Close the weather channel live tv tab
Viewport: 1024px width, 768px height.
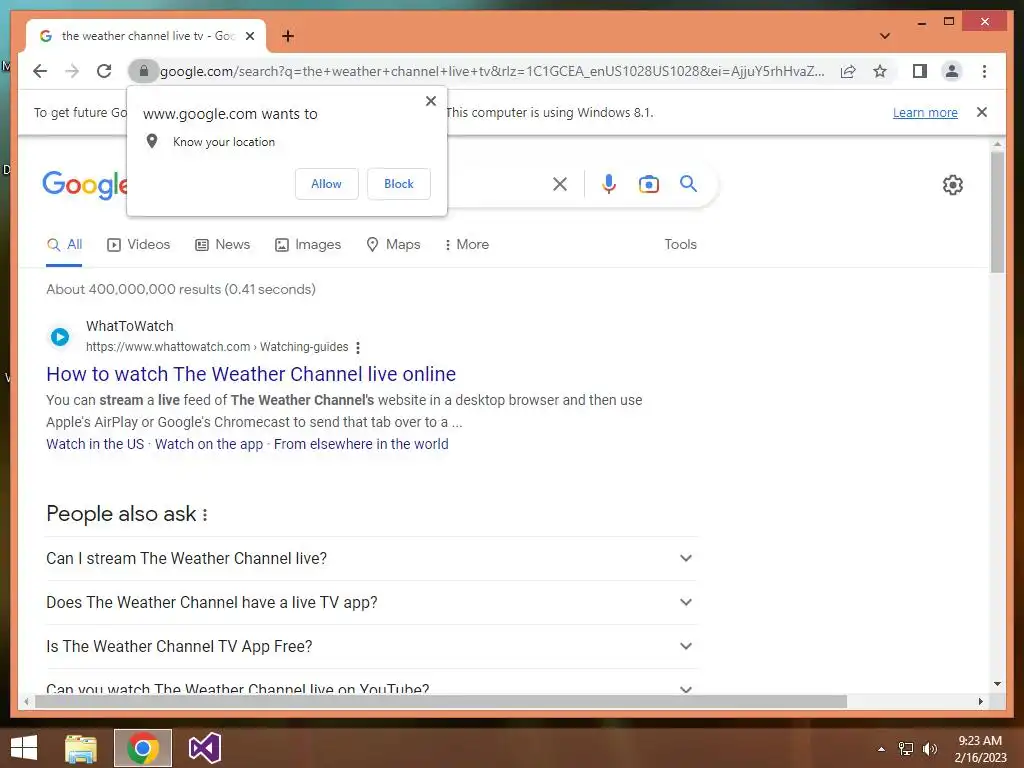pyautogui.click(x=249, y=36)
